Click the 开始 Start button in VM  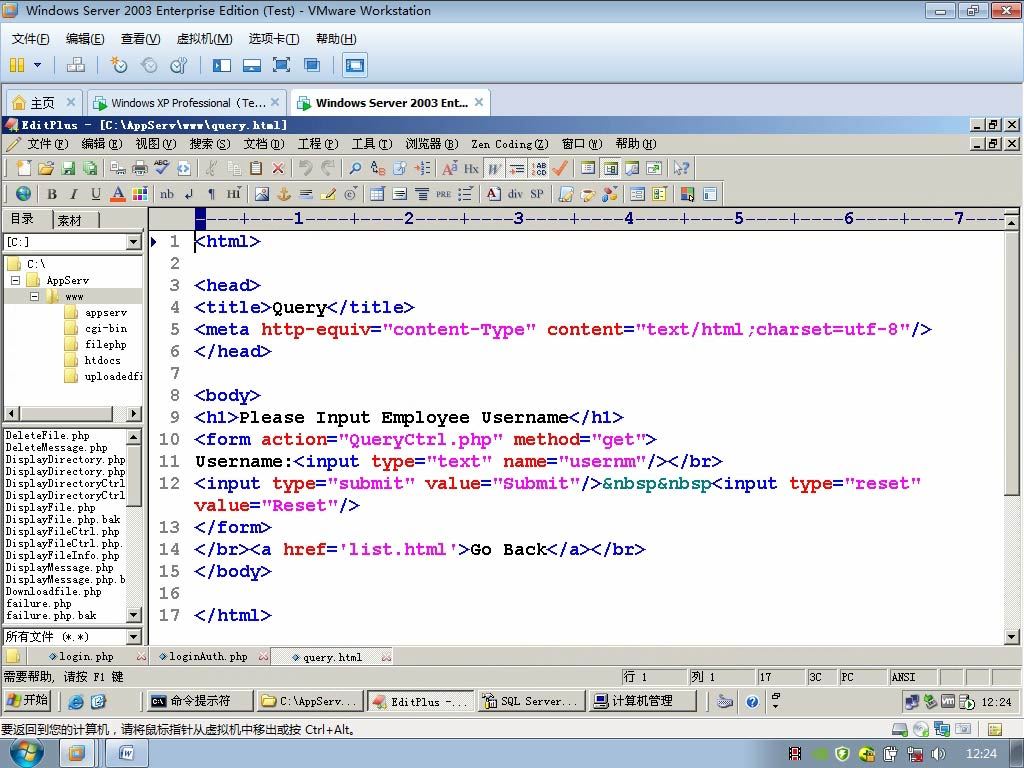coord(27,701)
